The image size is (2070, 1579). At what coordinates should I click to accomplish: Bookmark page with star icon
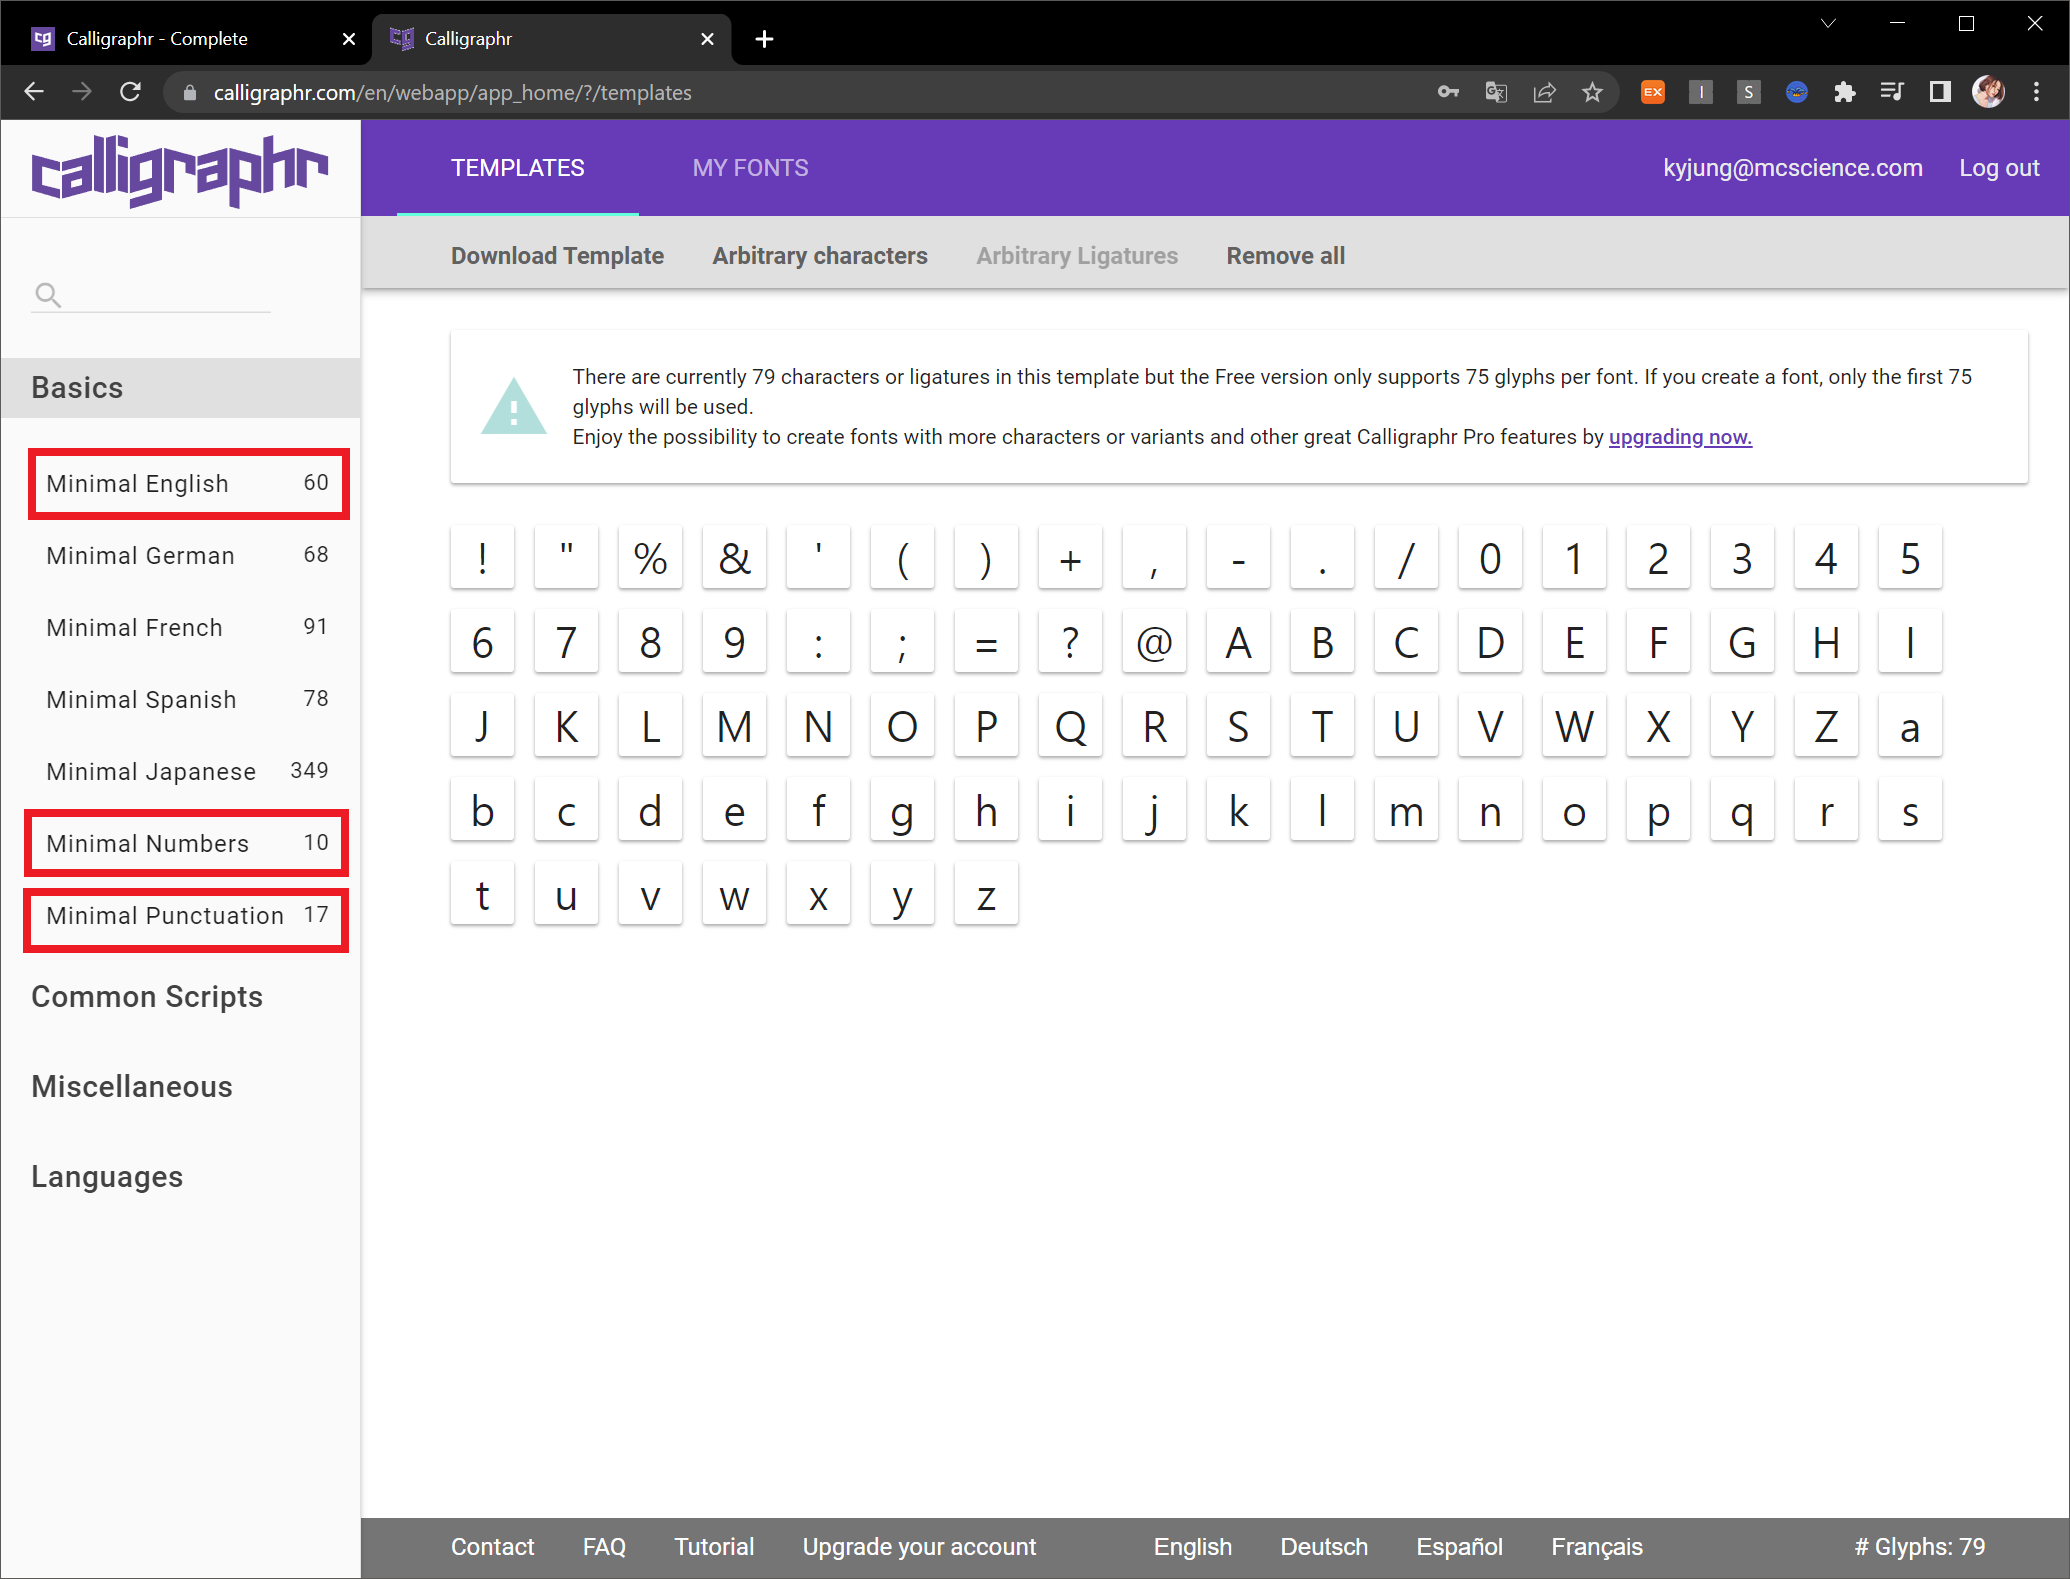click(x=1592, y=92)
